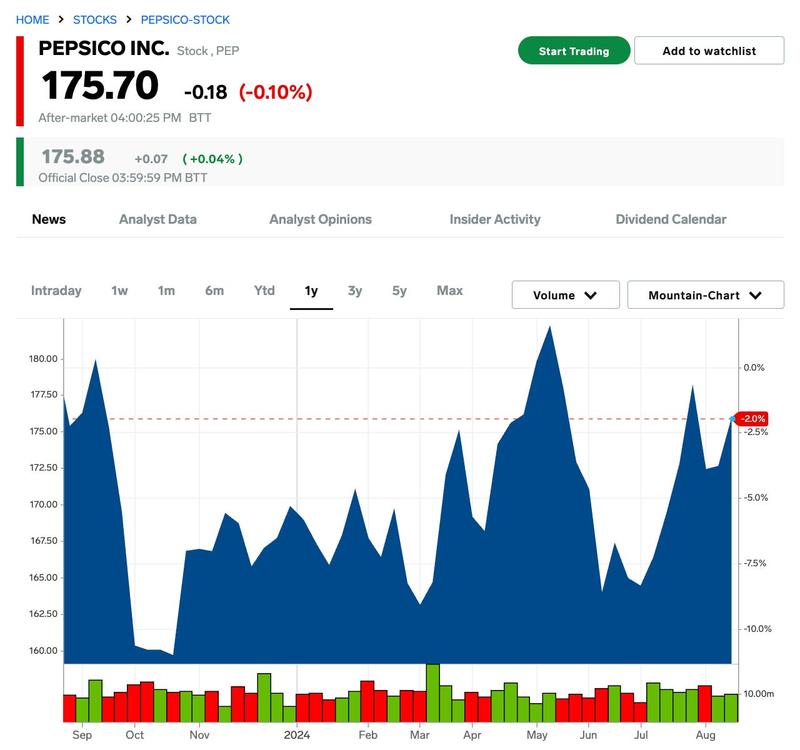Set chart timeframe to 6m

click(x=214, y=291)
